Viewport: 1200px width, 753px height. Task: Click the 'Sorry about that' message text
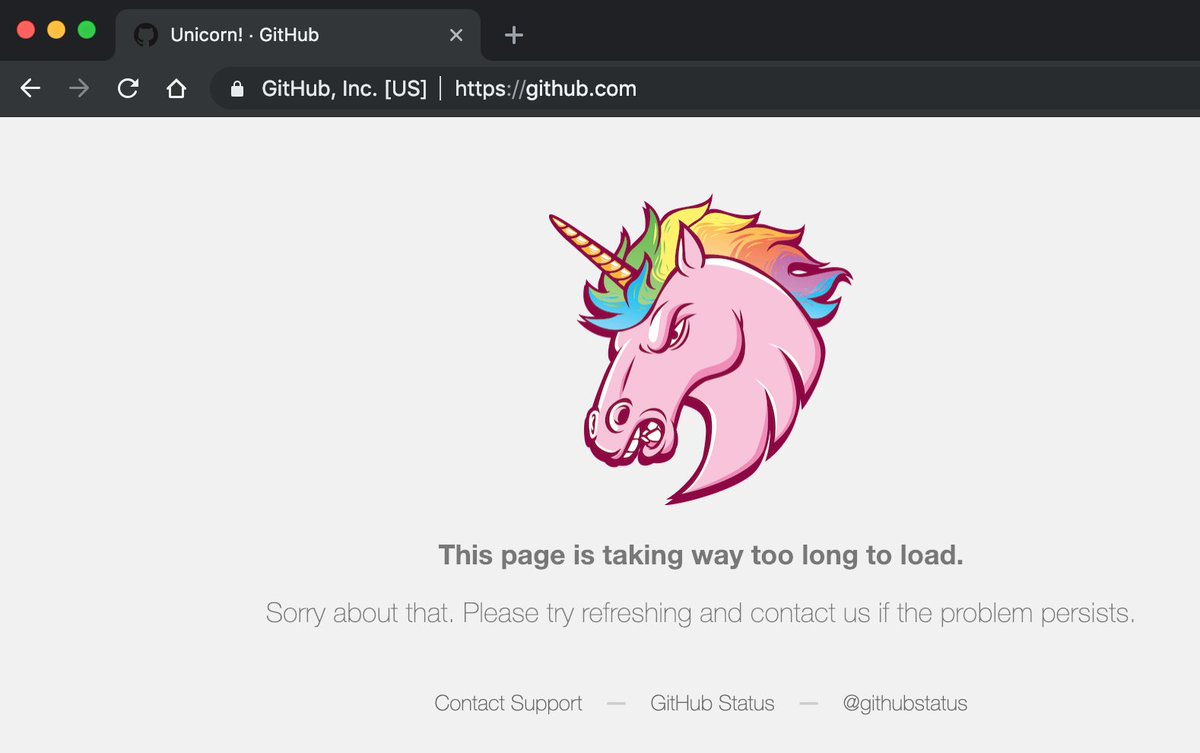700,612
